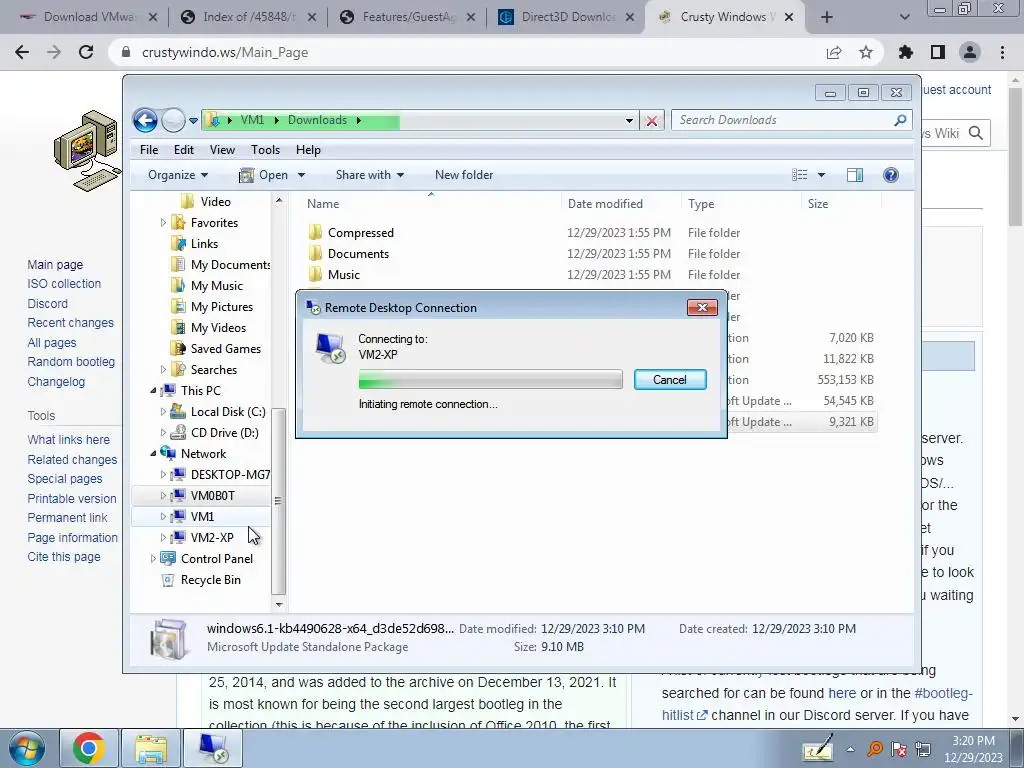Click the Chrome share page icon
Viewport: 1024px width, 768px height.
(834, 52)
